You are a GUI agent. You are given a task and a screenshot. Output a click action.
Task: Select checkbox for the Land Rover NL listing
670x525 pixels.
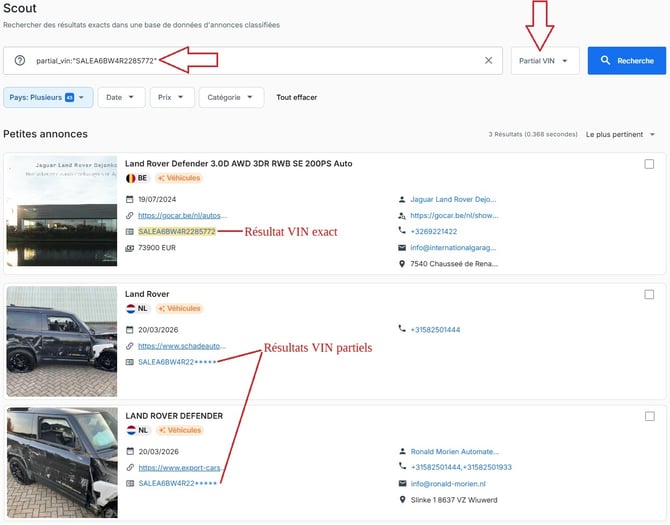(x=649, y=294)
